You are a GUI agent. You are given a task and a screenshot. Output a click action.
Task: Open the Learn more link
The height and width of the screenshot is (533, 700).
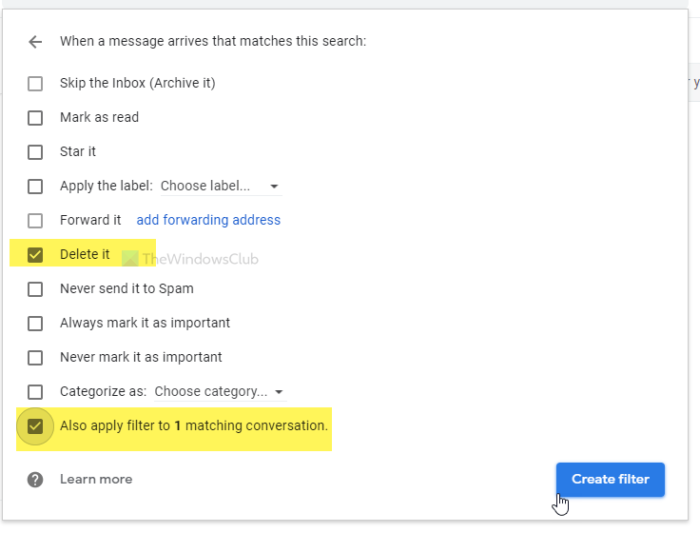point(96,480)
